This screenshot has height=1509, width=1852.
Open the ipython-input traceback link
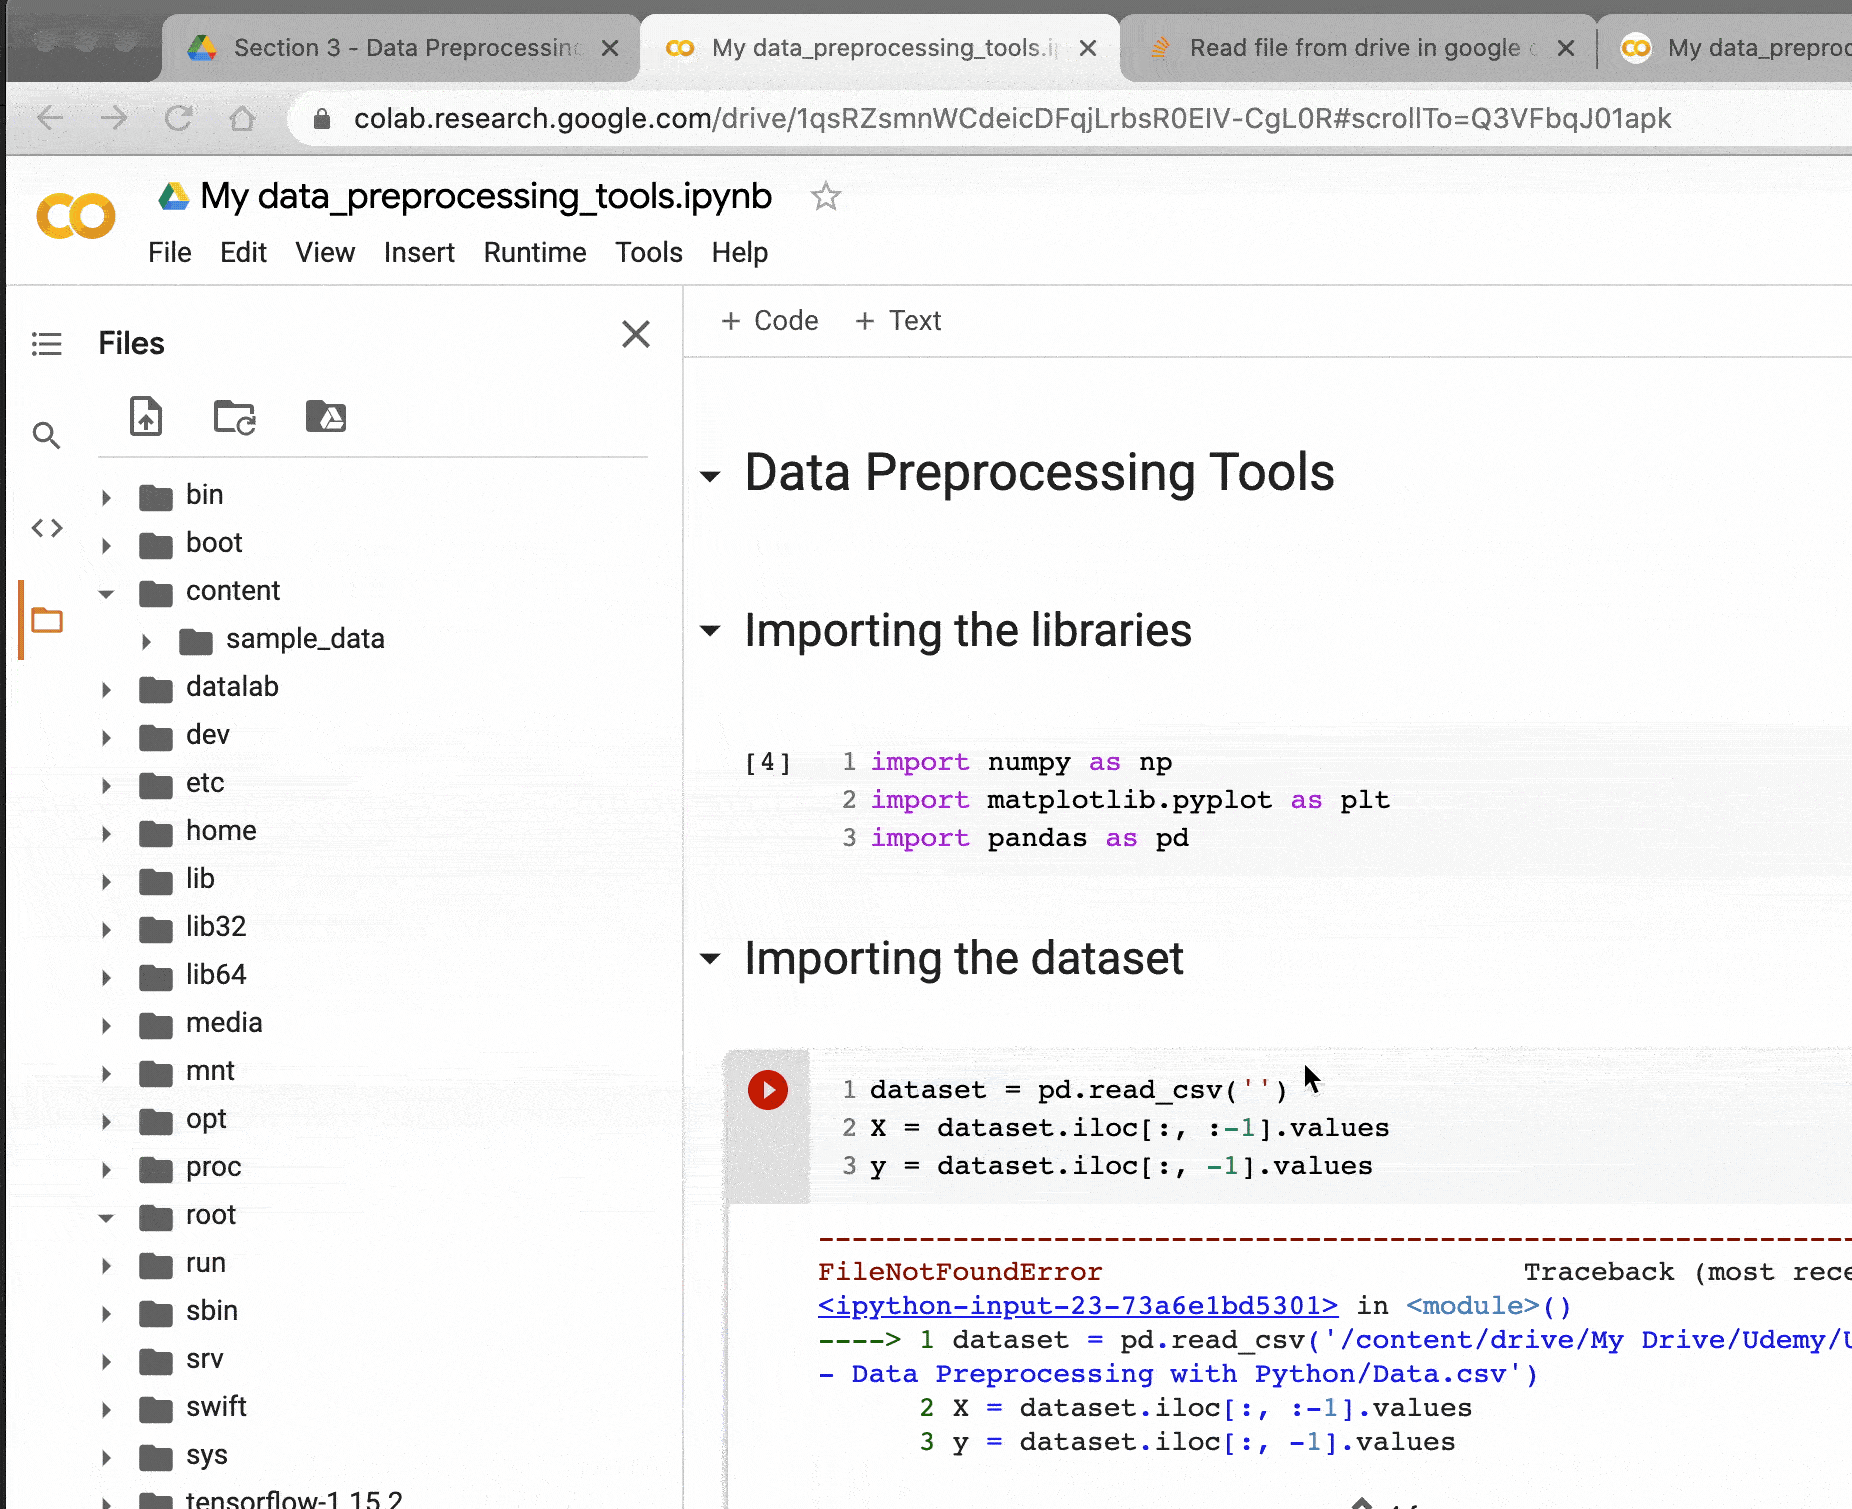1076,1306
